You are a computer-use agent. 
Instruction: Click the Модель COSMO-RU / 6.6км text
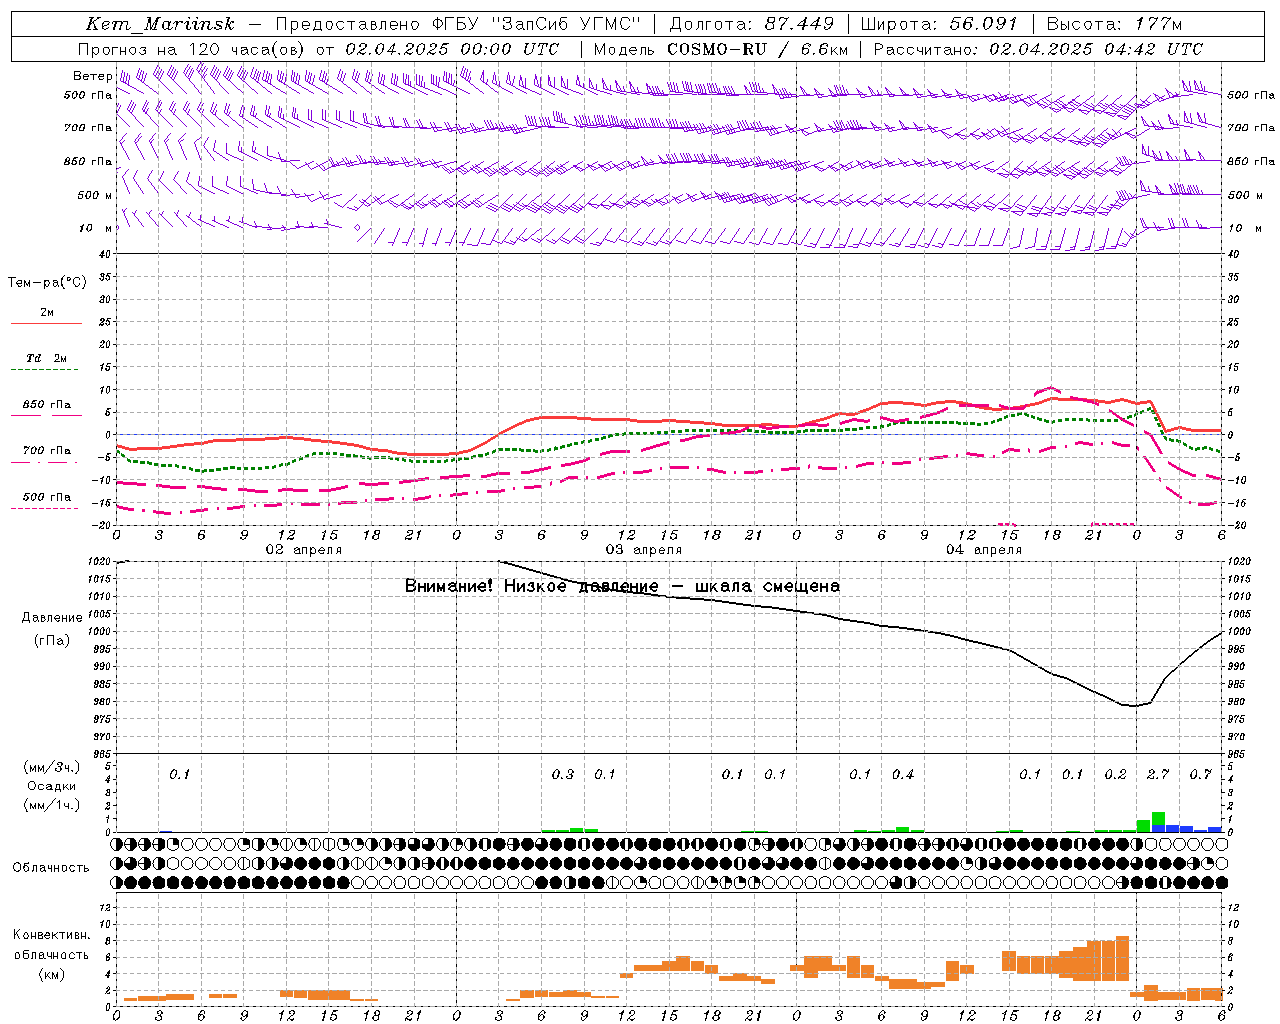(x=721, y=49)
